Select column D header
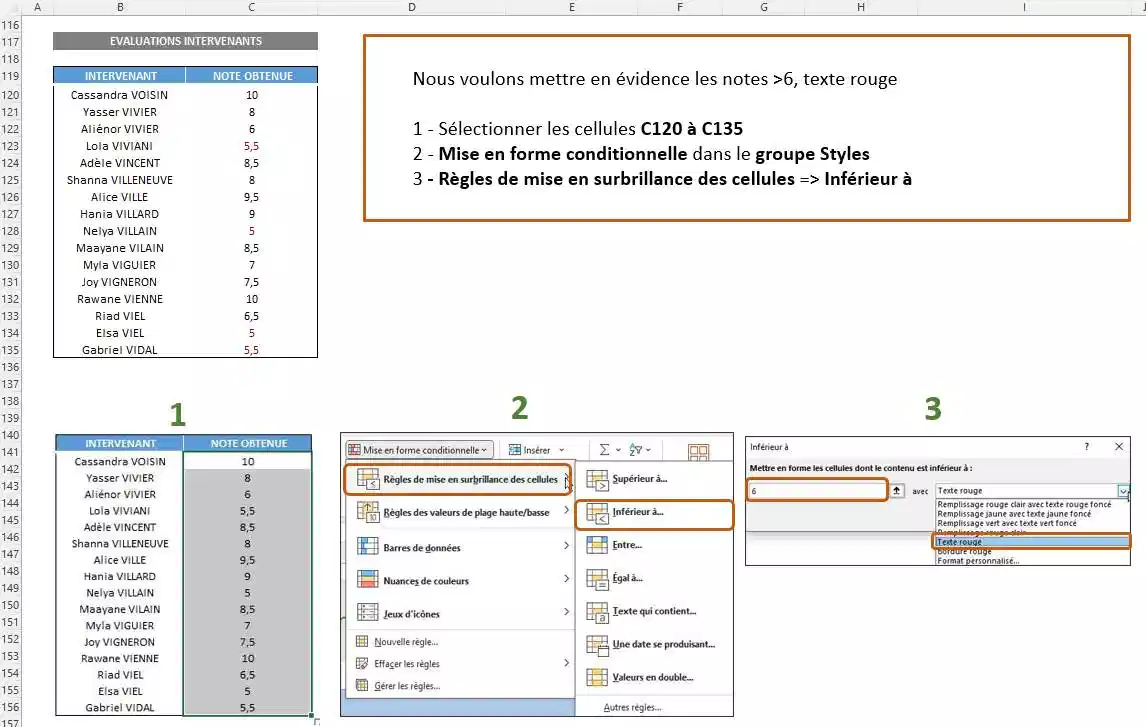 (411, 7)
